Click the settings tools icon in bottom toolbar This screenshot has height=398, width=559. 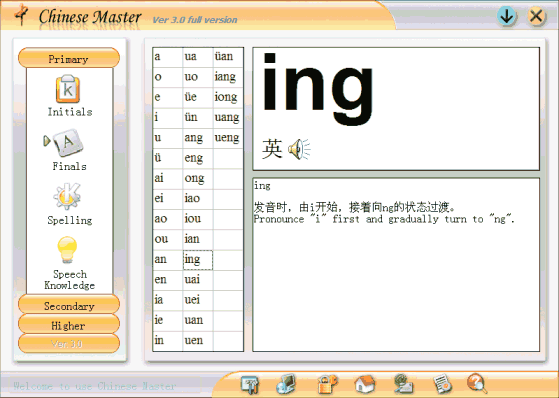click(x=250, y=384)
